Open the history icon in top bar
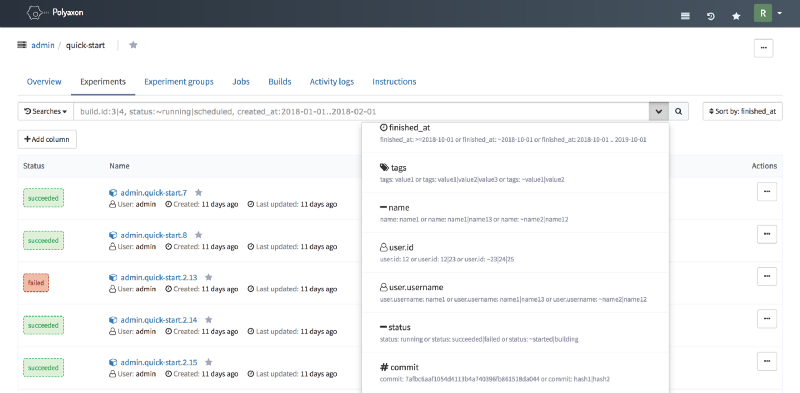This screenshot has height=393, width=800. [711, 16]
